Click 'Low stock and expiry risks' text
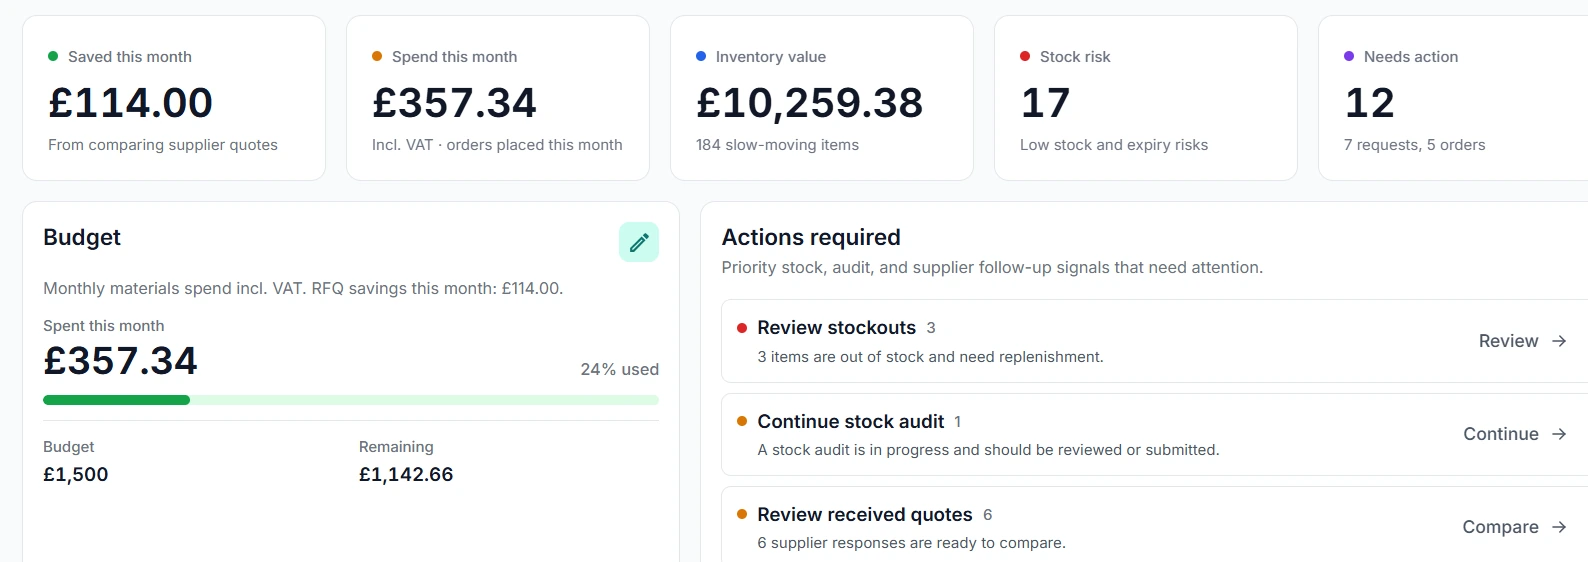1588x562 pixels. (1114, 145)
